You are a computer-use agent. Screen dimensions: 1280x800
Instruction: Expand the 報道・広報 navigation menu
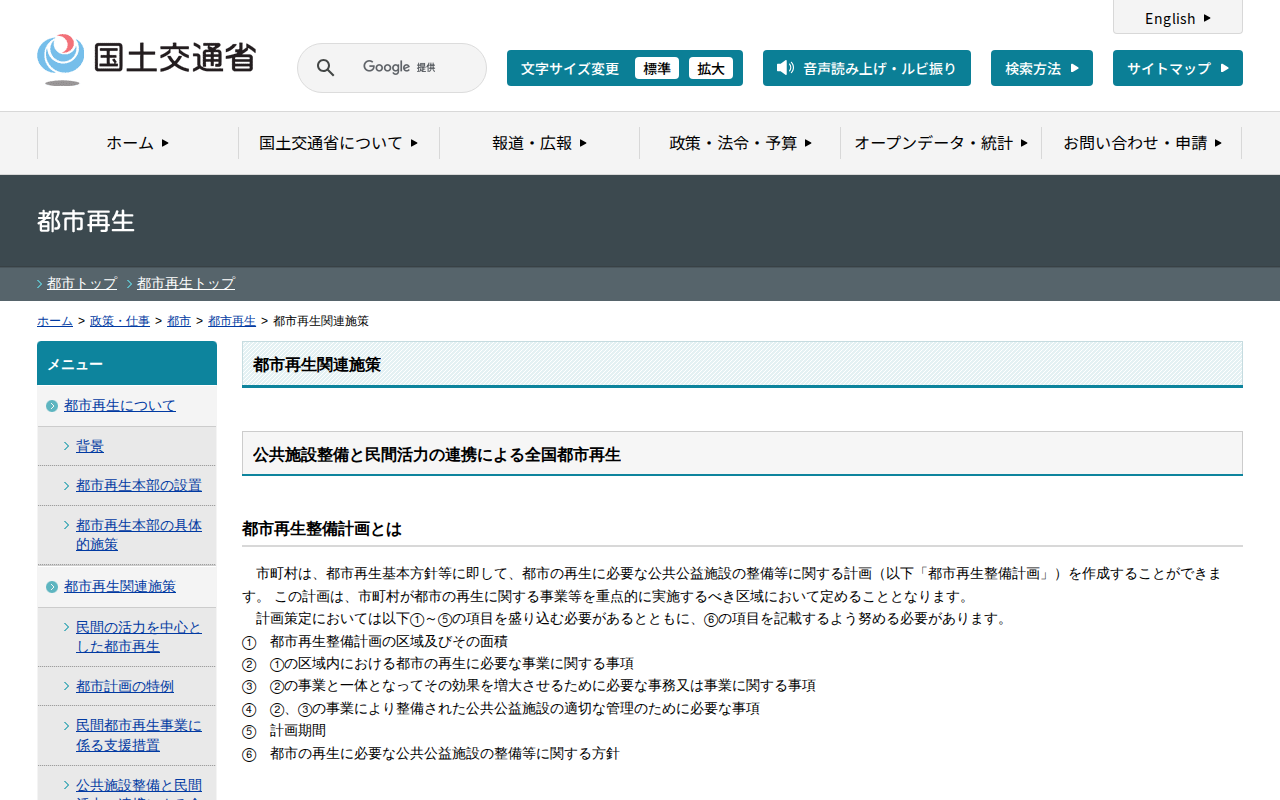[x=540, y=143]
